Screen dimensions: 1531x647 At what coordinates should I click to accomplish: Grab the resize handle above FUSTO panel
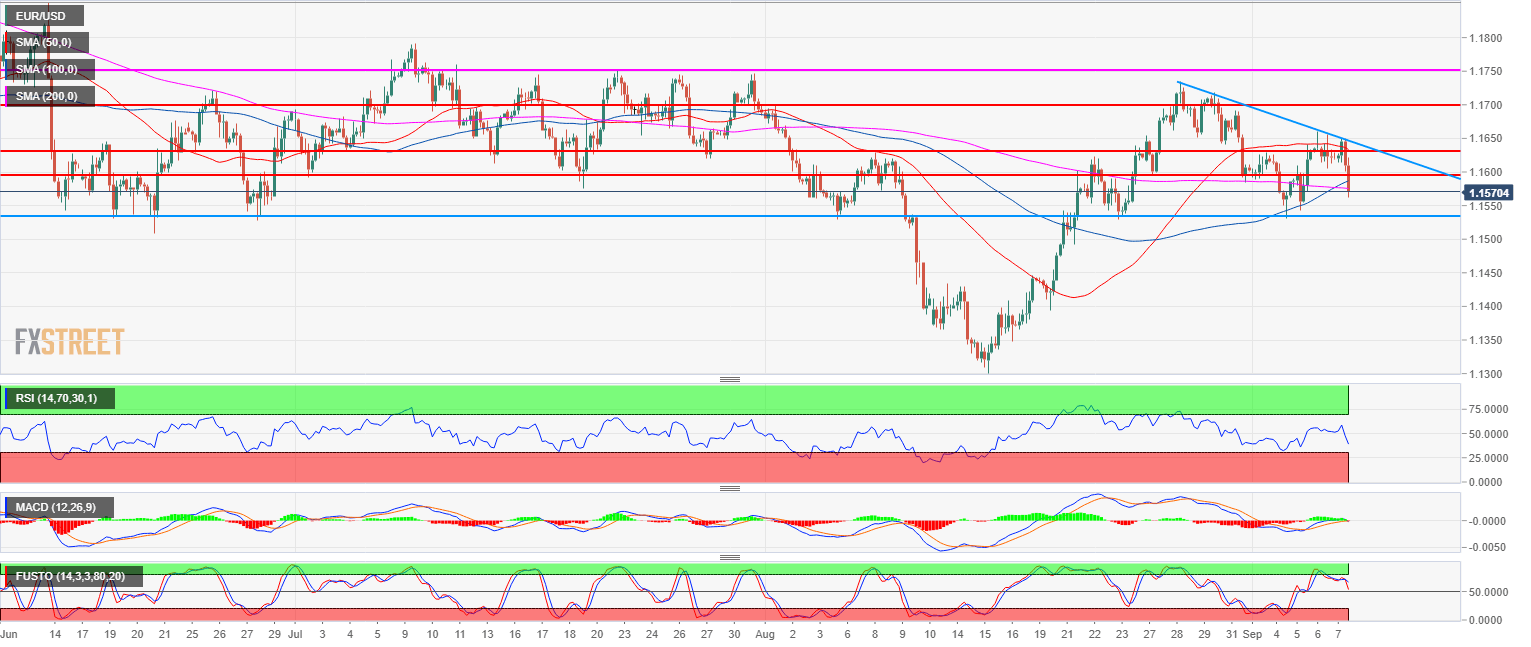click(x=729, y=557)
